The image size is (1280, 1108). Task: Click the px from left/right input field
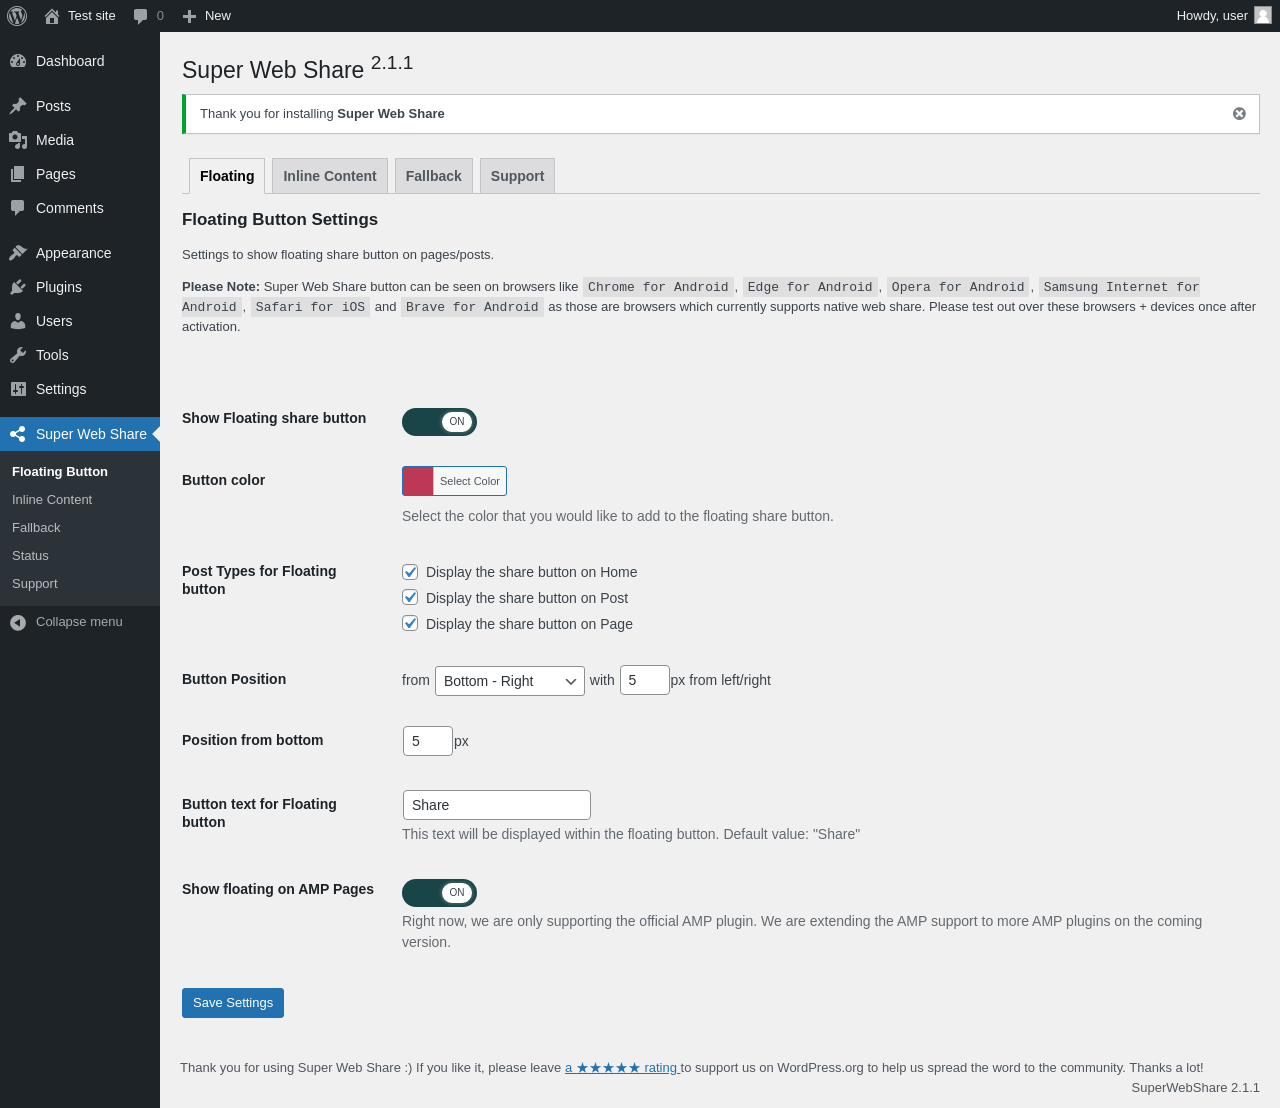point(645,680)
